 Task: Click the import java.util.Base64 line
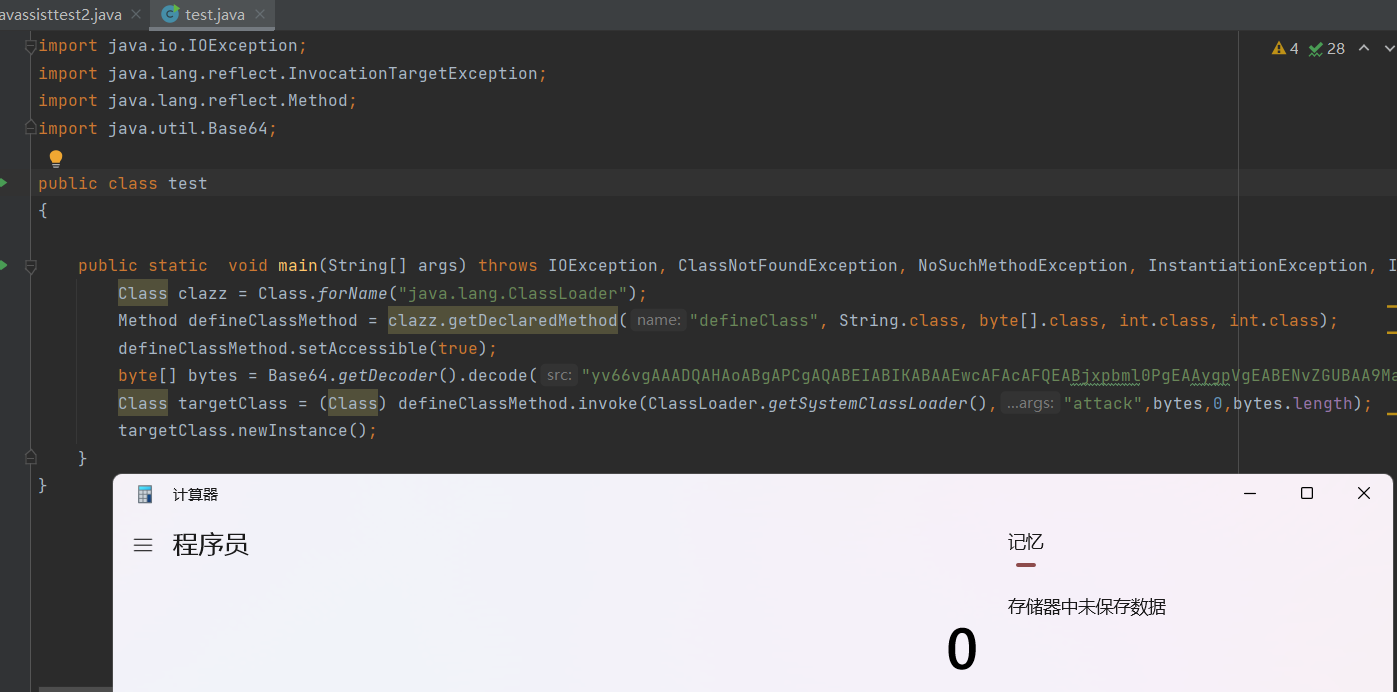tap(158, 129)
